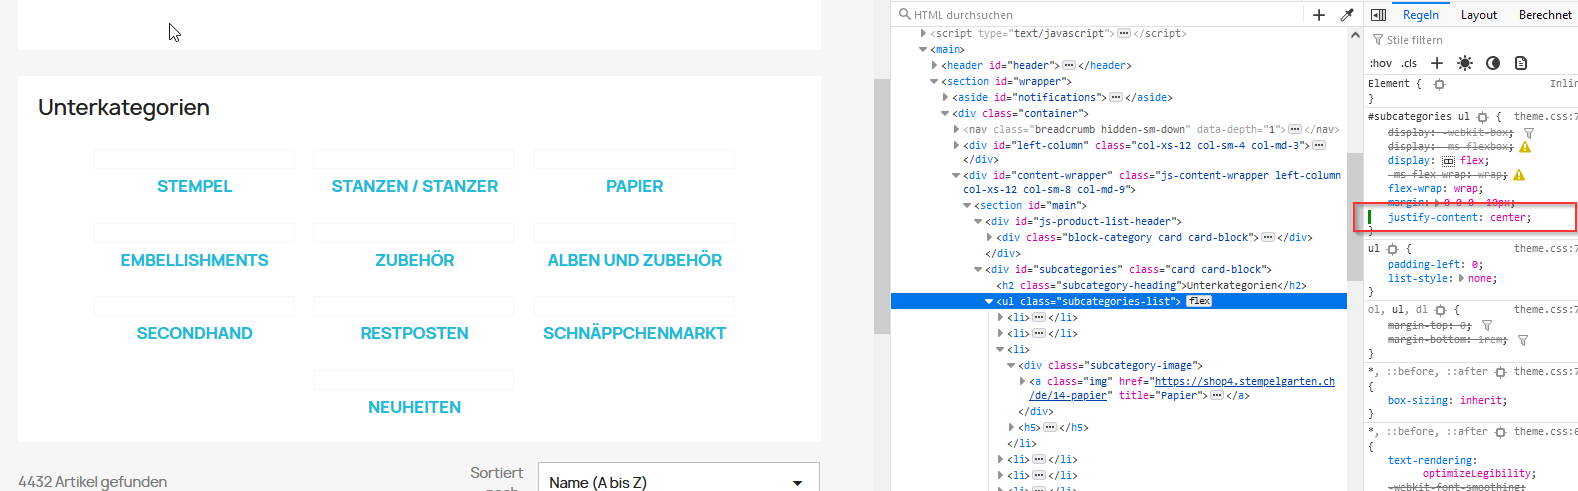Click the flexbox editor icon beside display flex
This screenshot has width=1578, height=491.
coord(1447,160)
